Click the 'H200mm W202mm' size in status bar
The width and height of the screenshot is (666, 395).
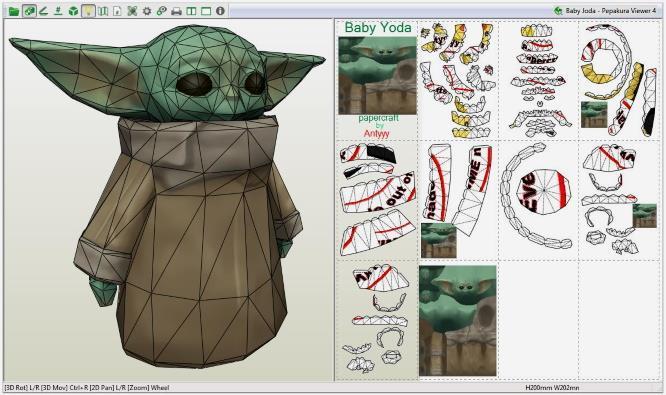(552, 387)
